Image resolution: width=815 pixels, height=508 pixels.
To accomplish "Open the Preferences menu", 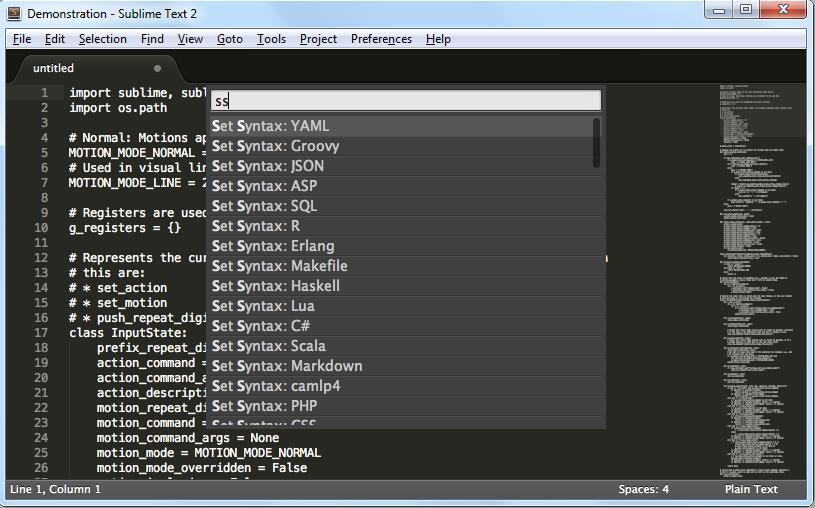I will point(381,39).
